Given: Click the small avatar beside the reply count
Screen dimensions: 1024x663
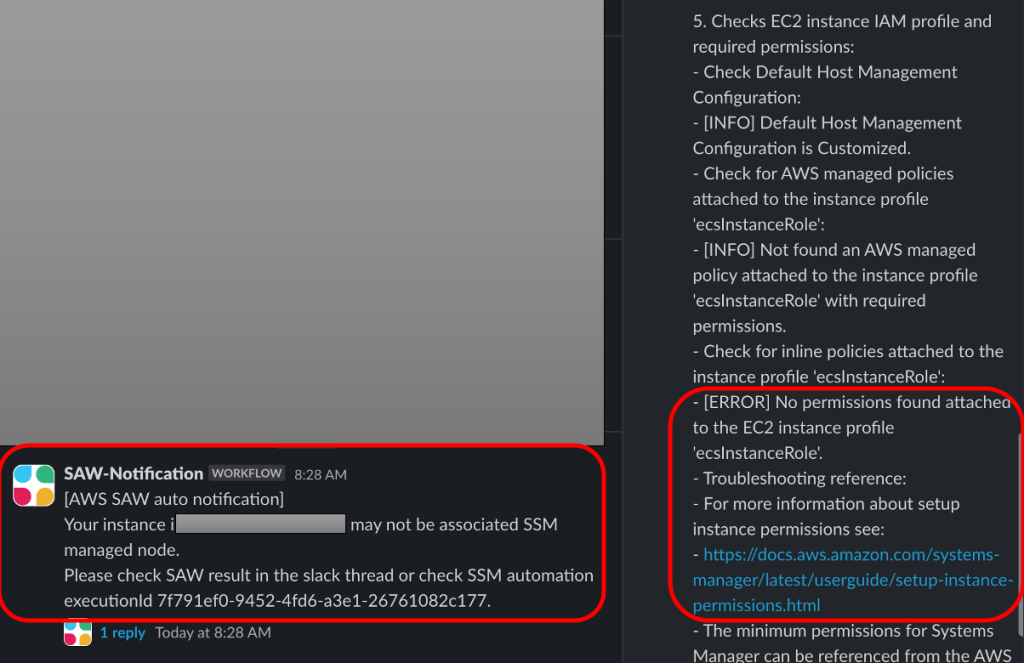Looking at the screenshot, I should click(77, 632).
